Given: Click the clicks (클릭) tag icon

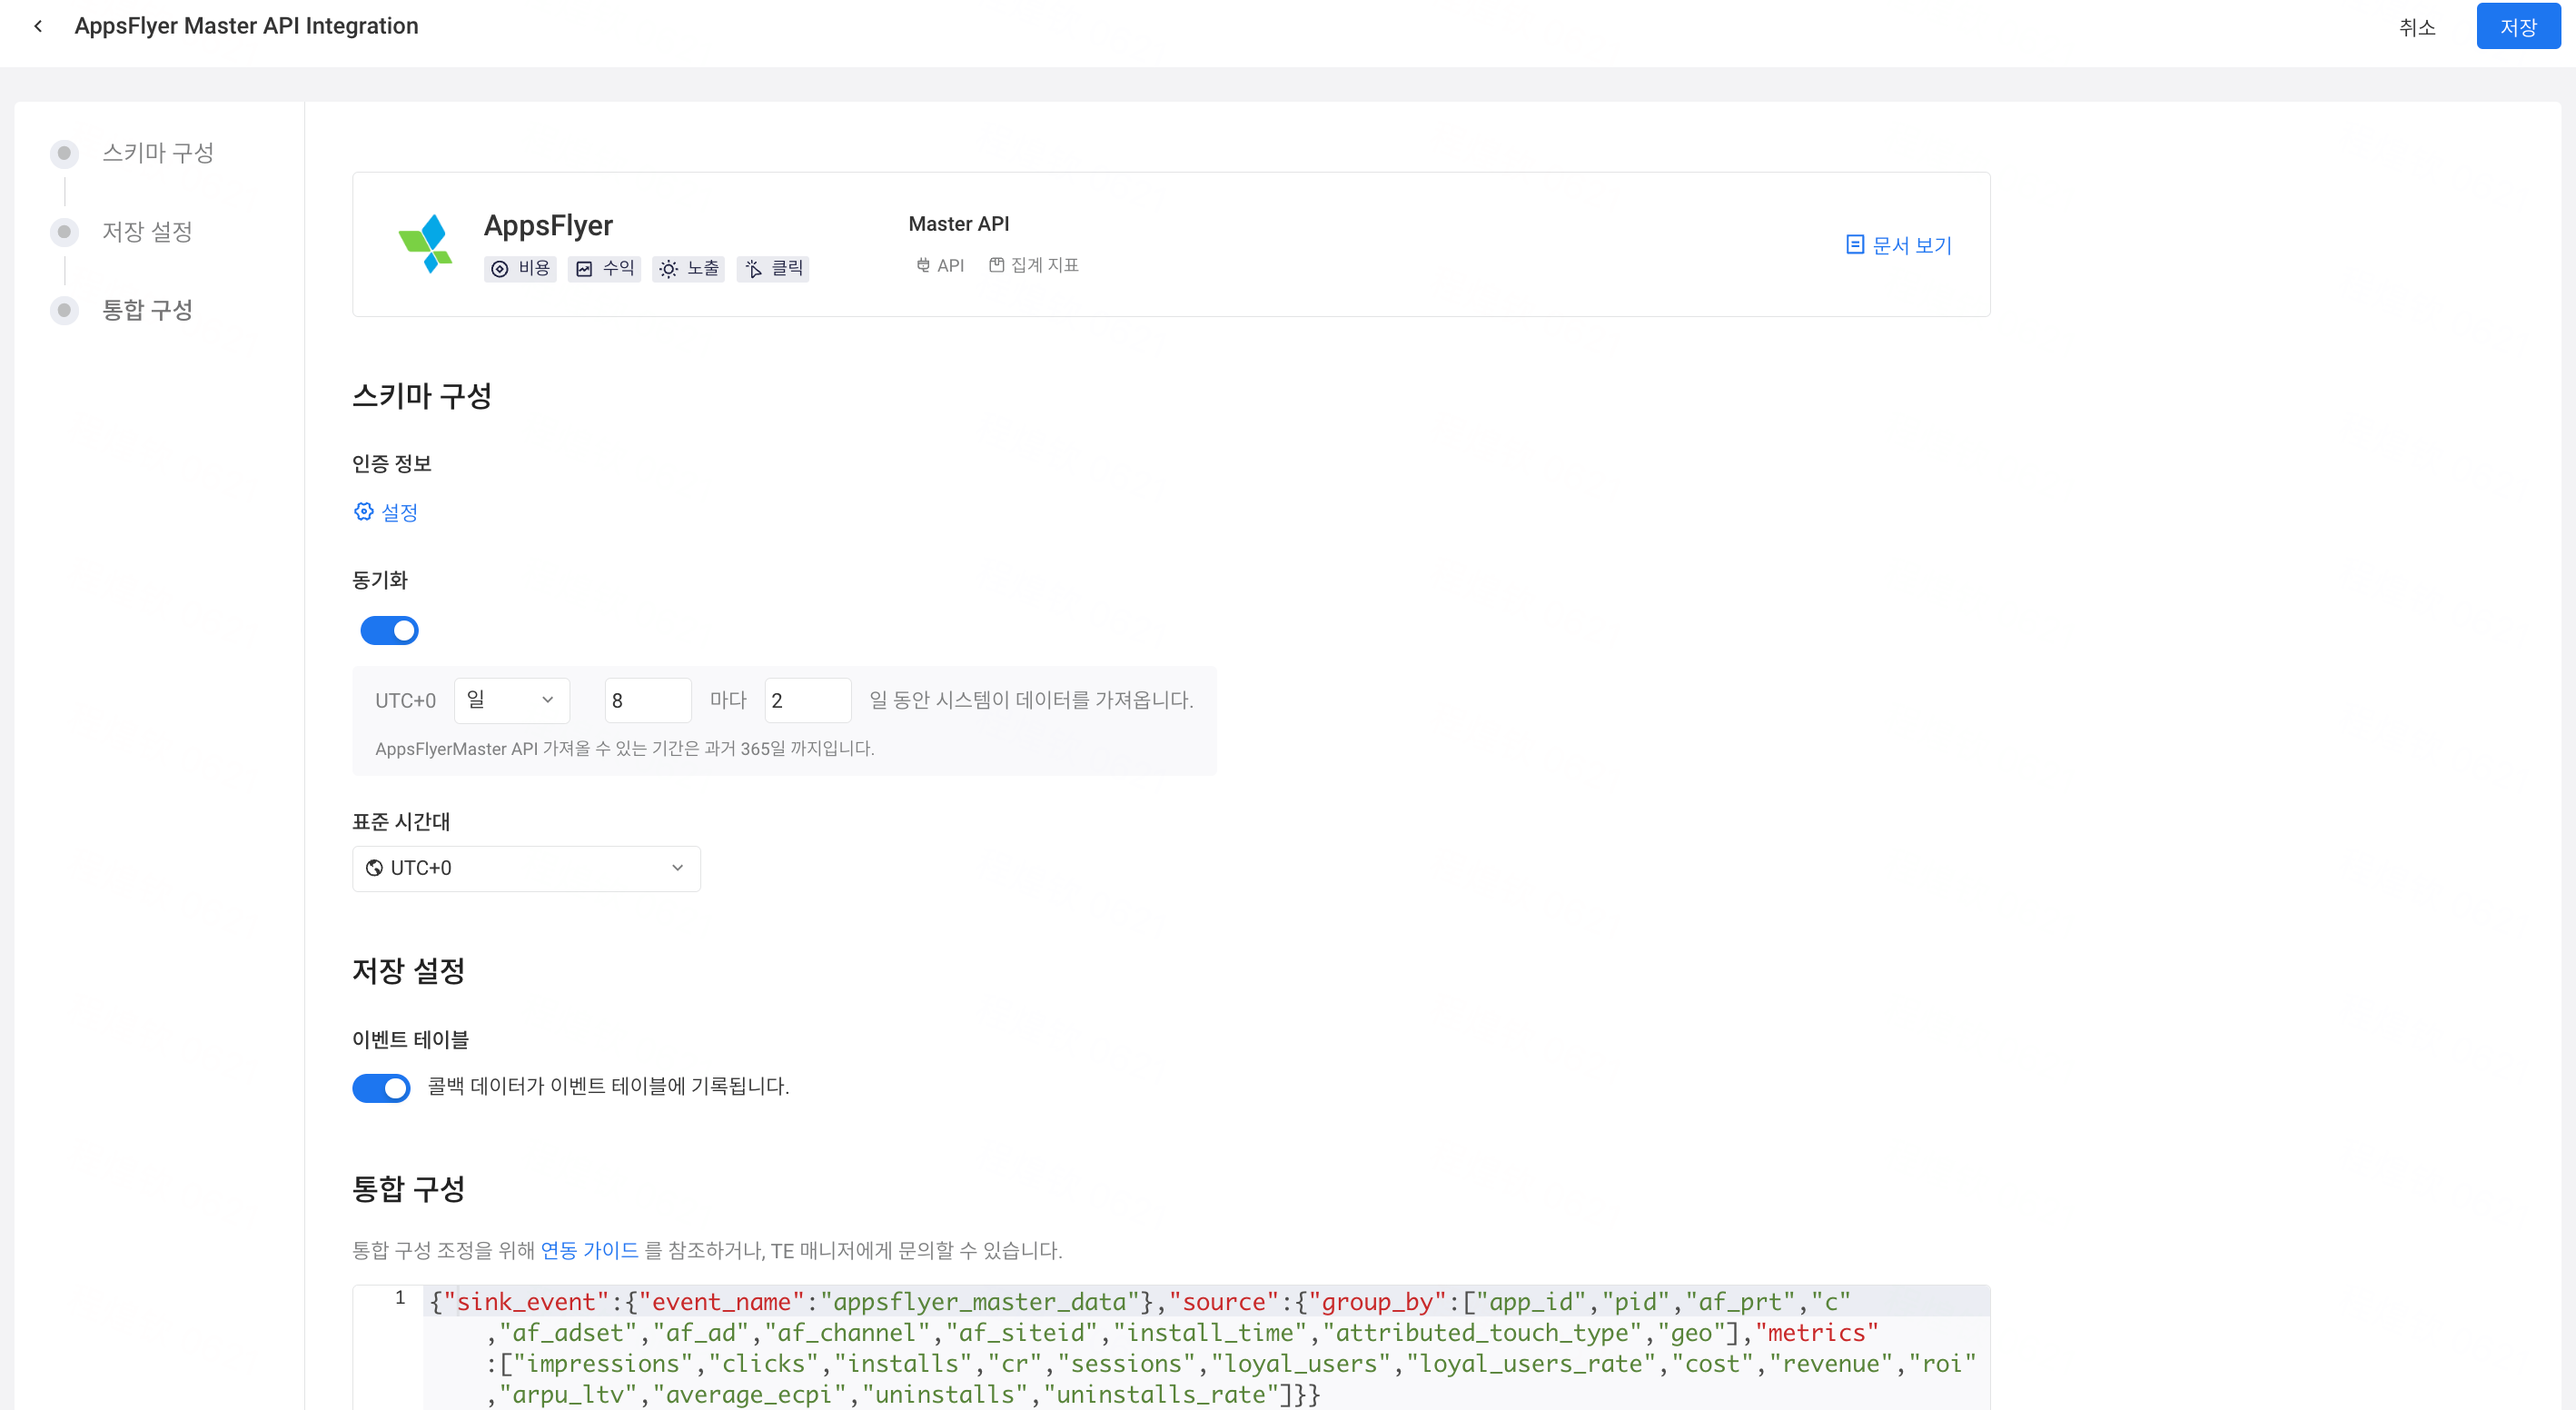Looking at the screenshot, I should click(753, 269).
